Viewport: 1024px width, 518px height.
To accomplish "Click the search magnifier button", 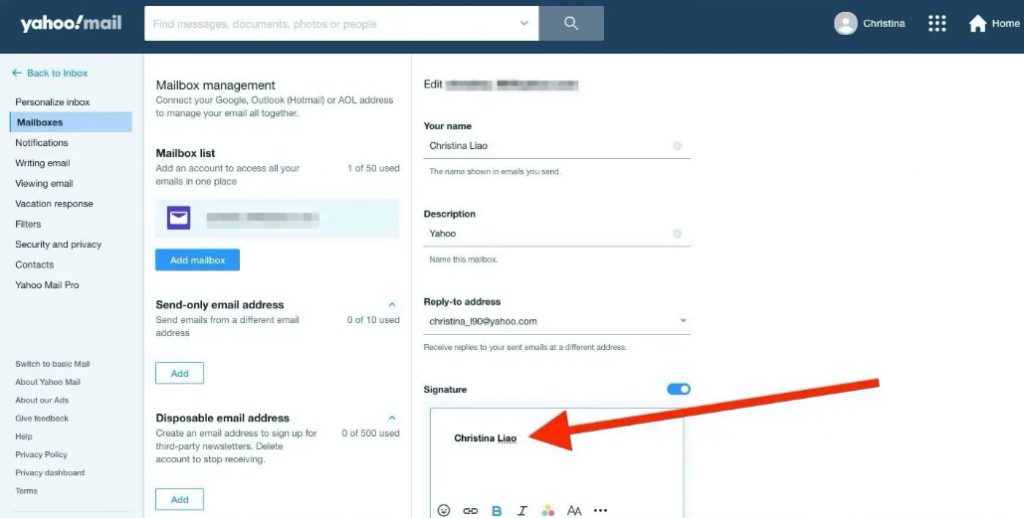I will 571,24.
